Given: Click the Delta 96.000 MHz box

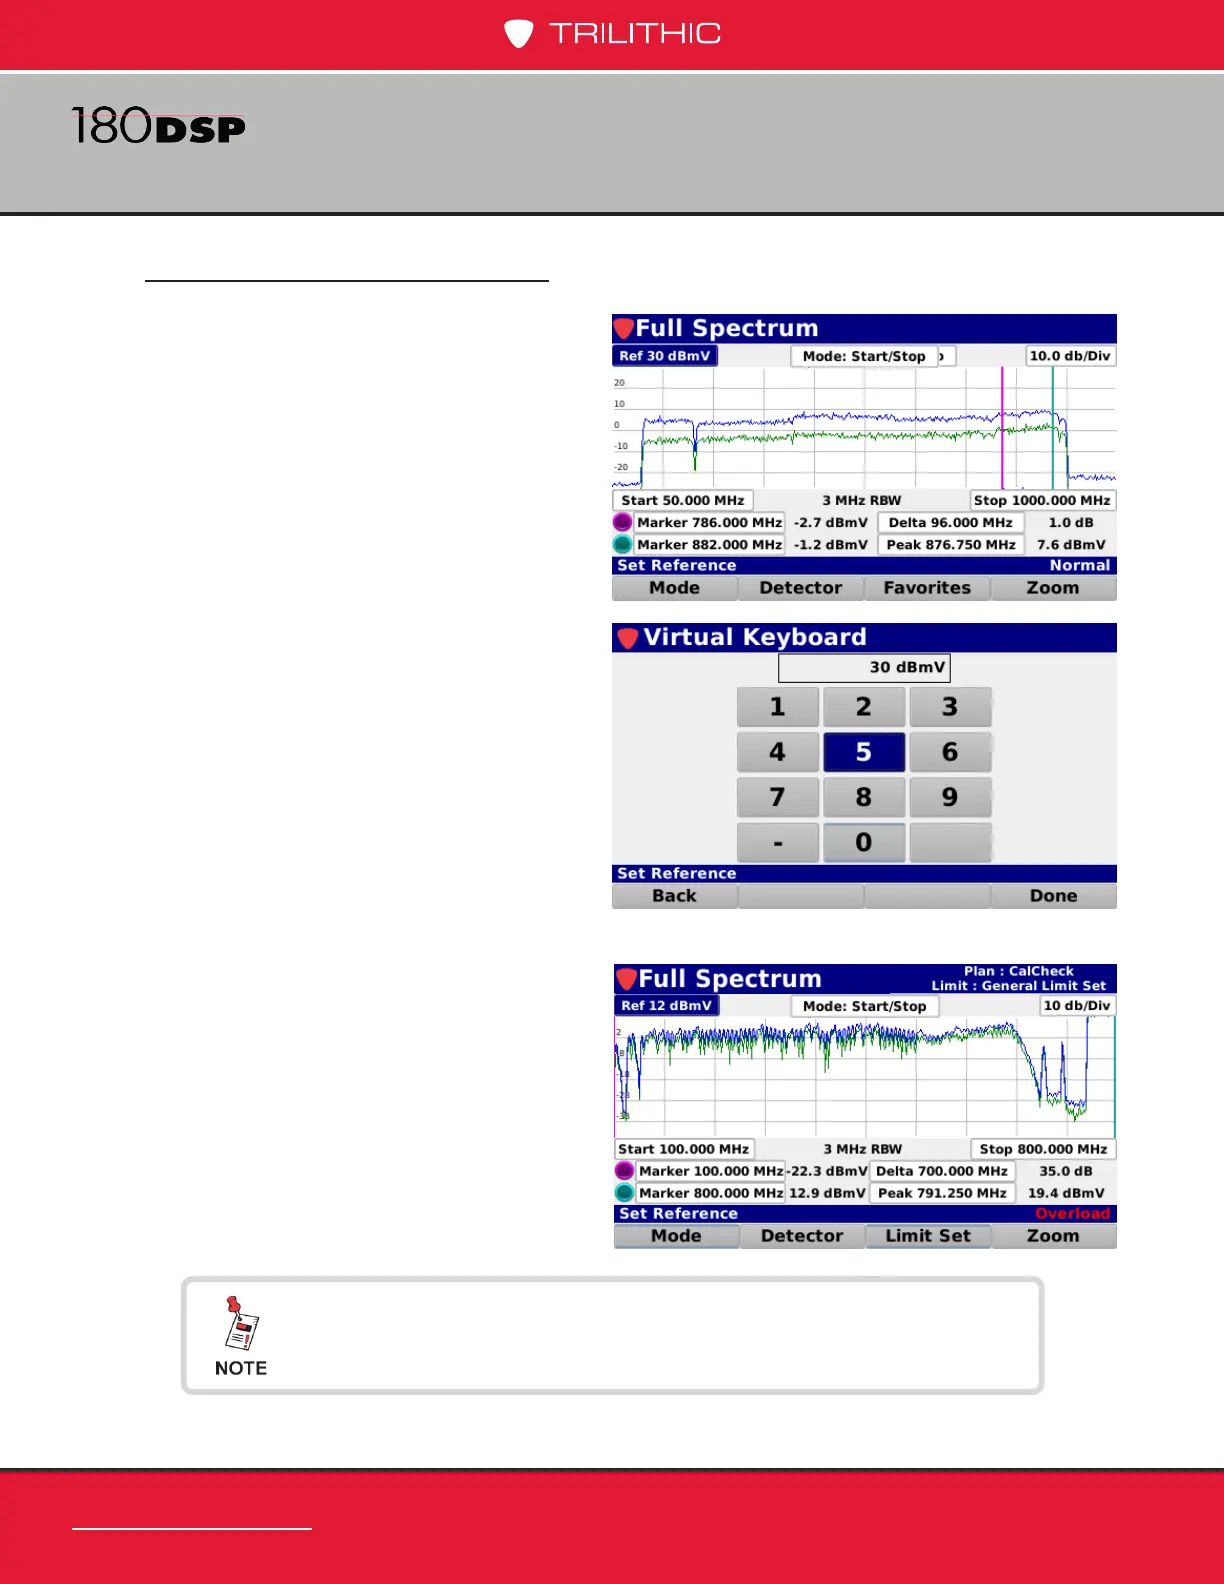Looking at the screenshot, I should point(950,523).
